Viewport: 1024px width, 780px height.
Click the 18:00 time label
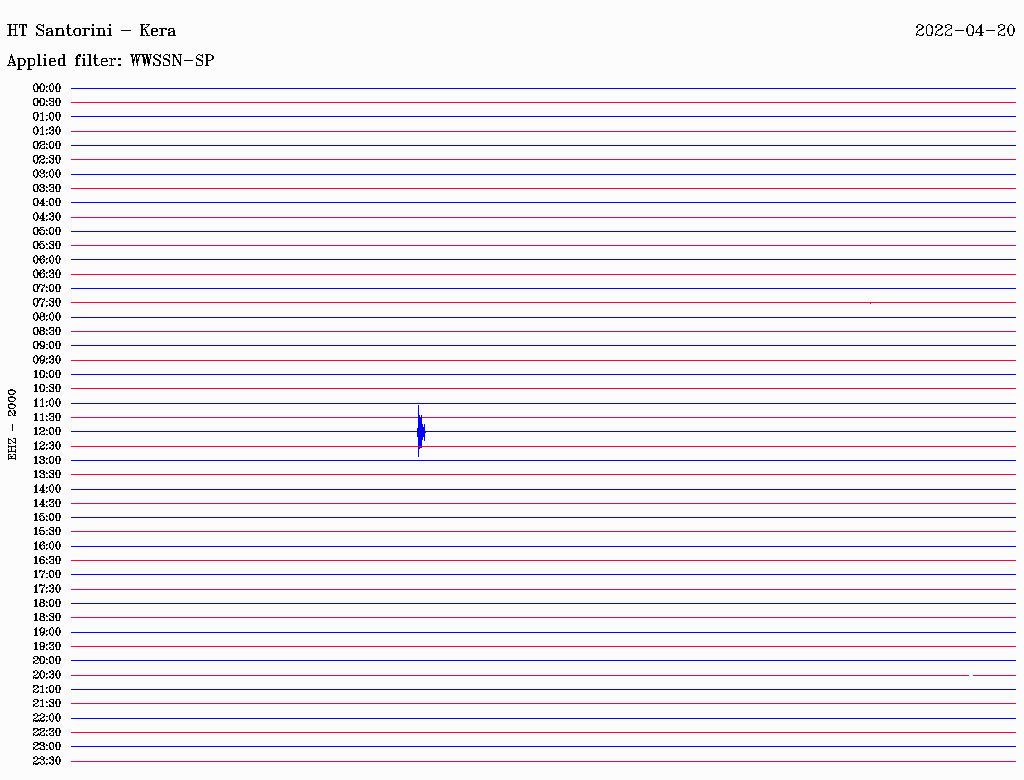[x=47, y=604]
